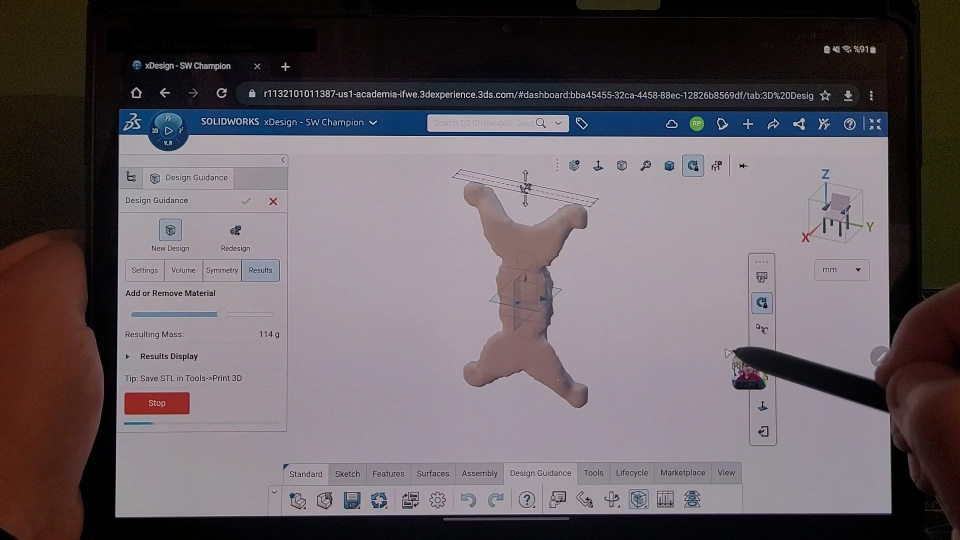Reload the page in the browser
The height and width of the screenshot is (540, 960).
pyautogui.click(x=222, y=93)
